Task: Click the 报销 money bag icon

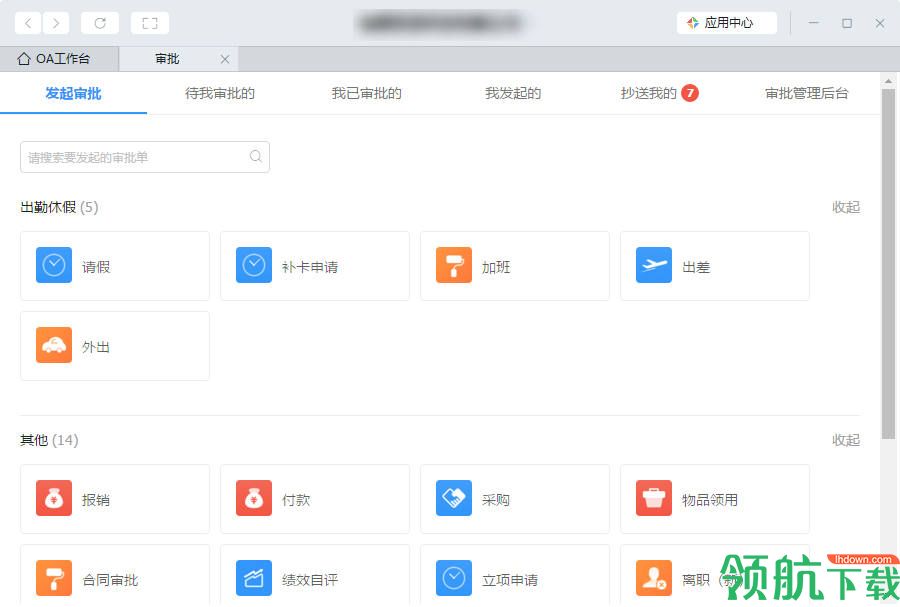Action: (x=54, y=498)
